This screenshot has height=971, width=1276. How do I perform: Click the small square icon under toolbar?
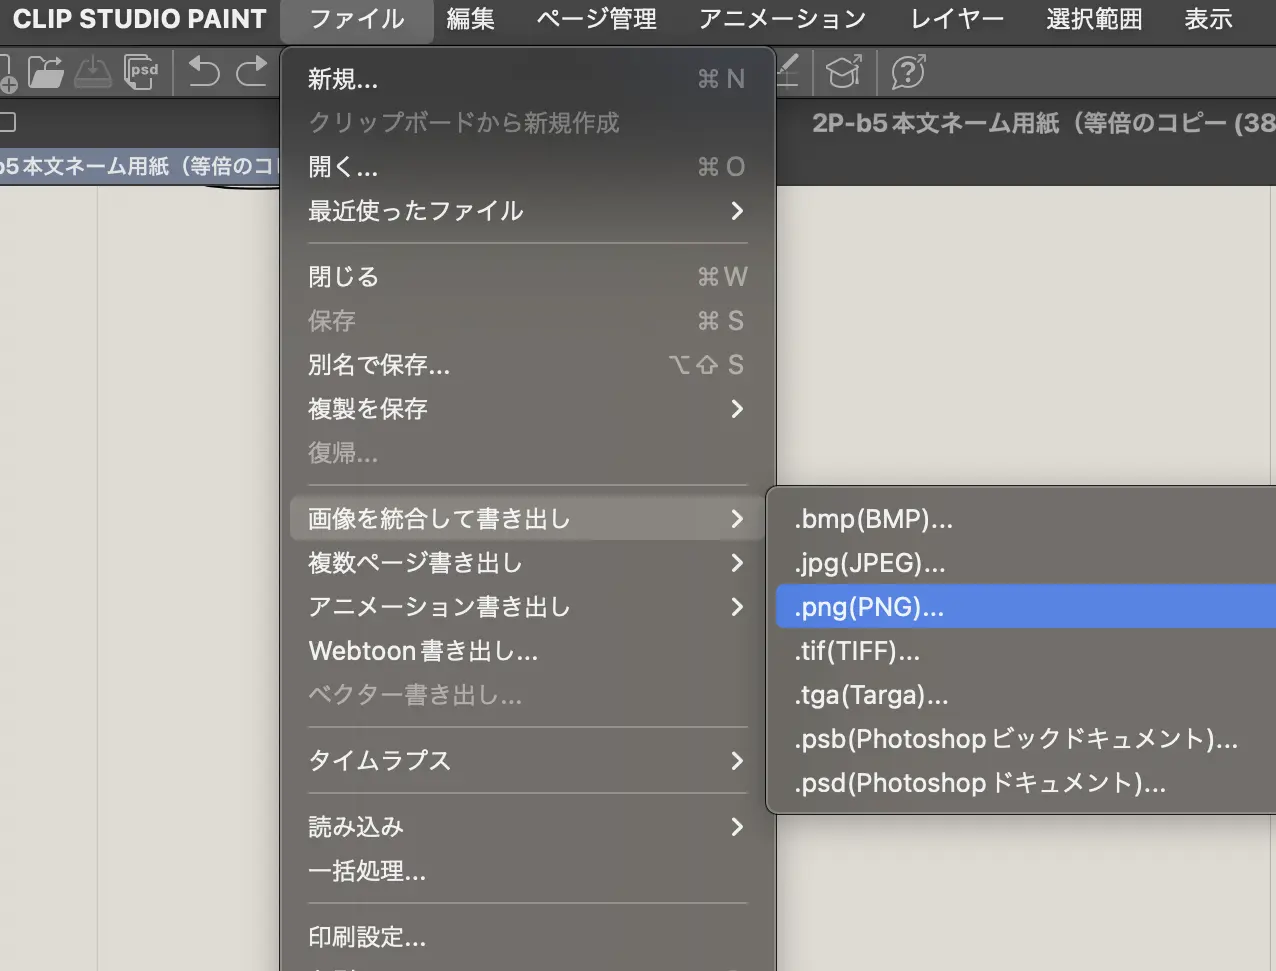pos(7,123)
